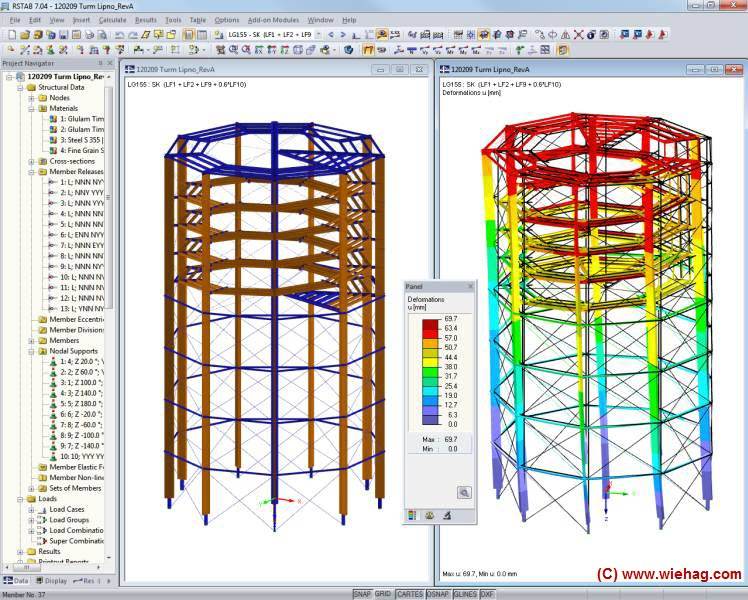Click the Redo arrow toolbar icon
The image size is (748, 600).
(x=133, y=34)
